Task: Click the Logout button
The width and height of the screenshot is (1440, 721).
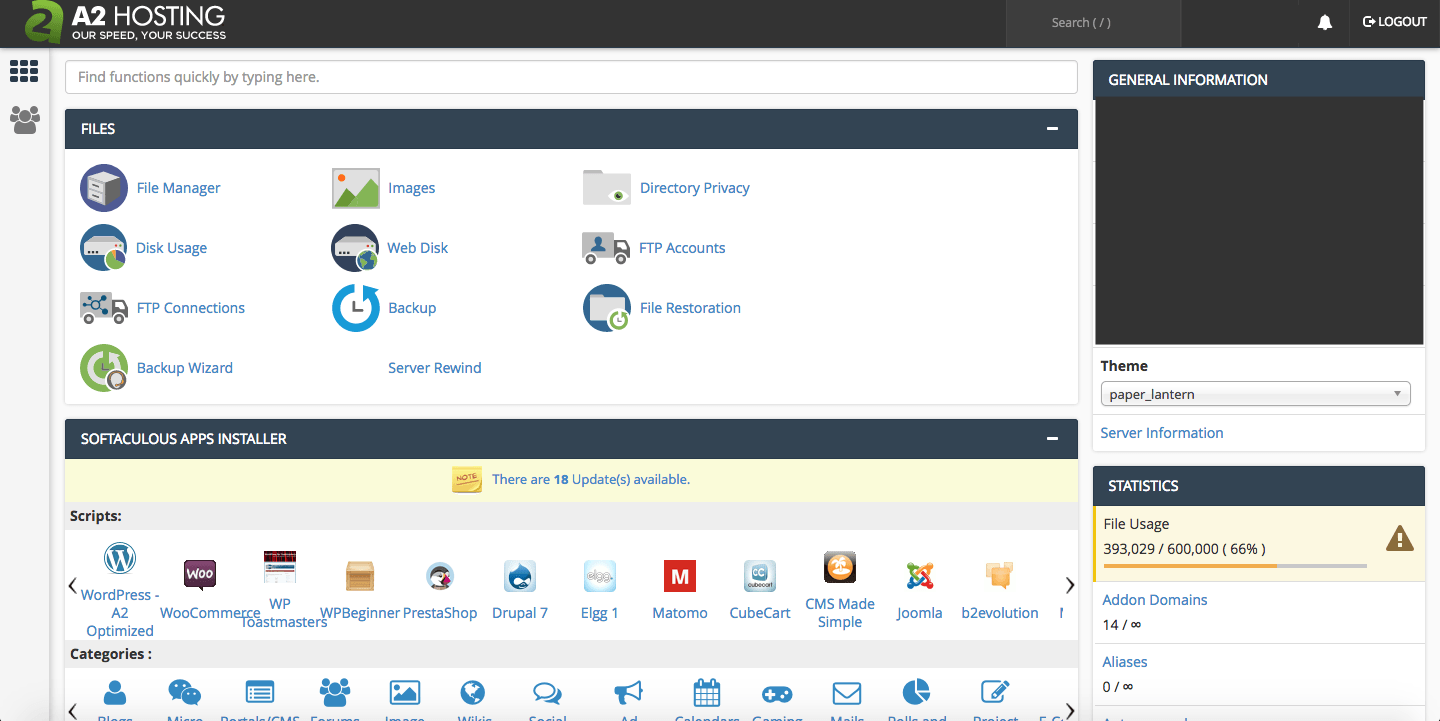Action: click(x=1394, y=22)
